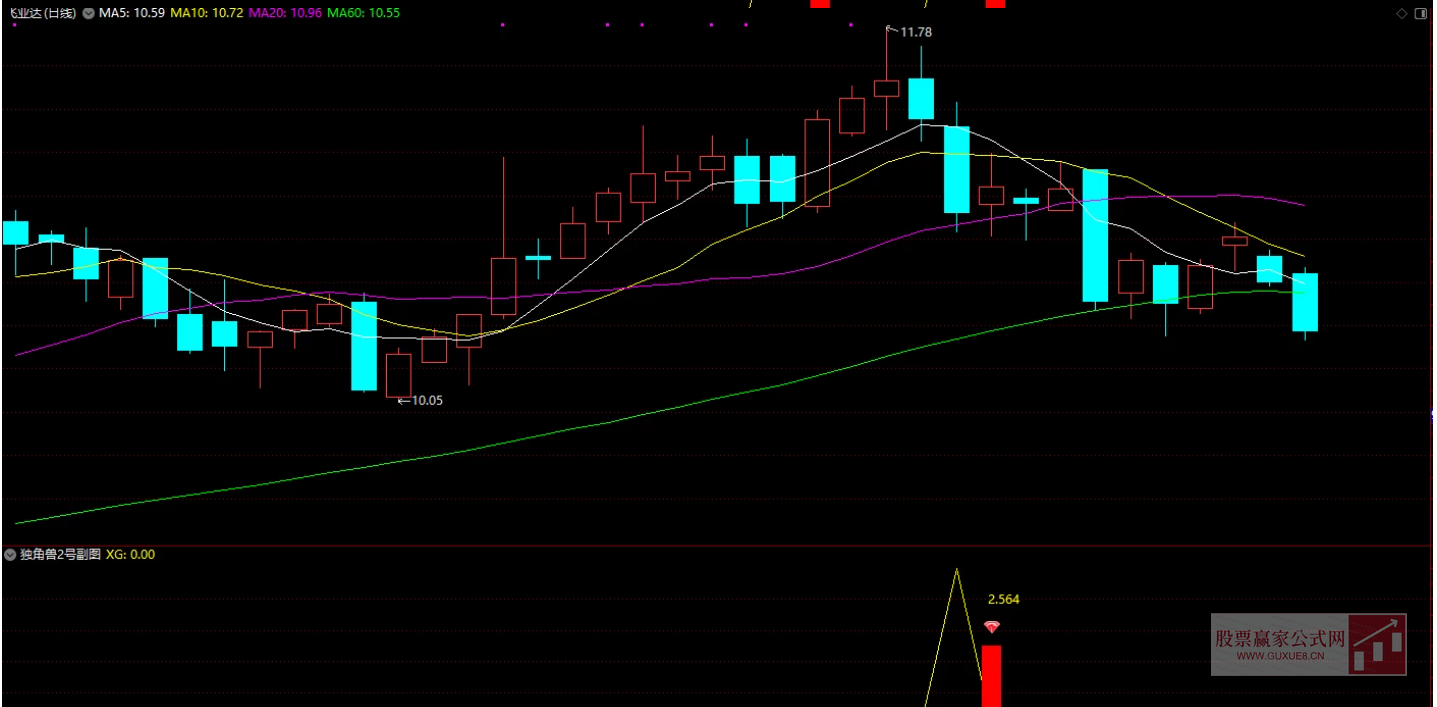
Task: Click the 2.564 value label in sub-chart
Action: (1003, 599)
